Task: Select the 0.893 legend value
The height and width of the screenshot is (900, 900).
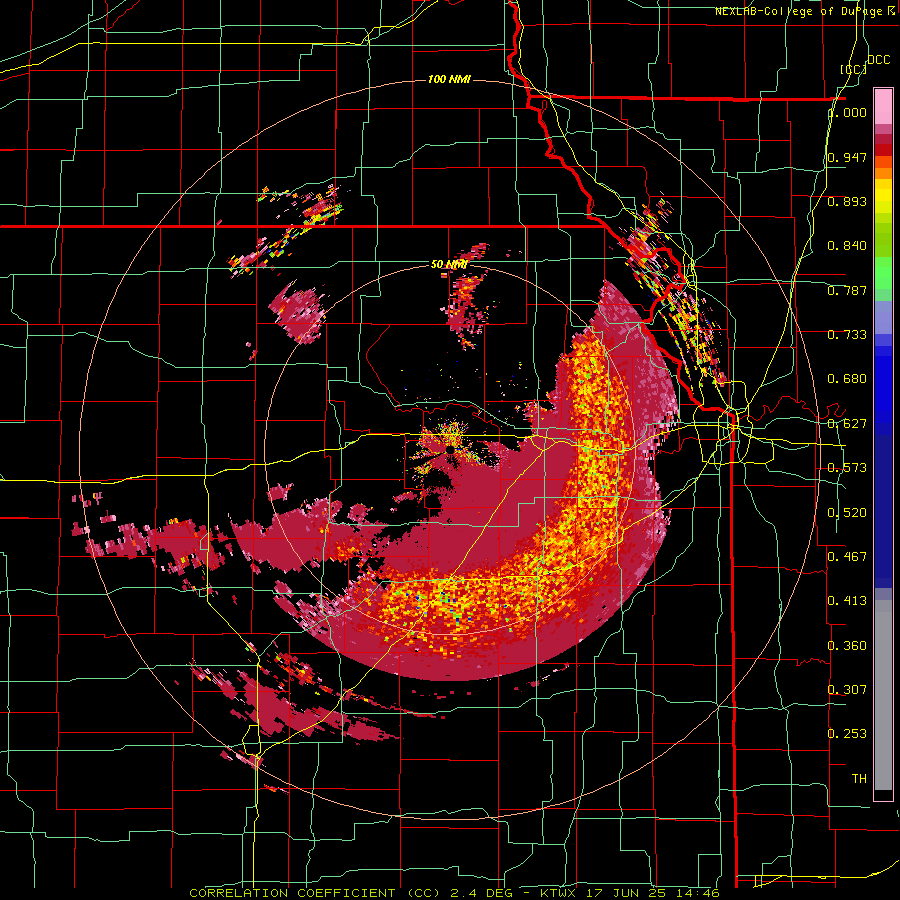Action: coord(847,201)
